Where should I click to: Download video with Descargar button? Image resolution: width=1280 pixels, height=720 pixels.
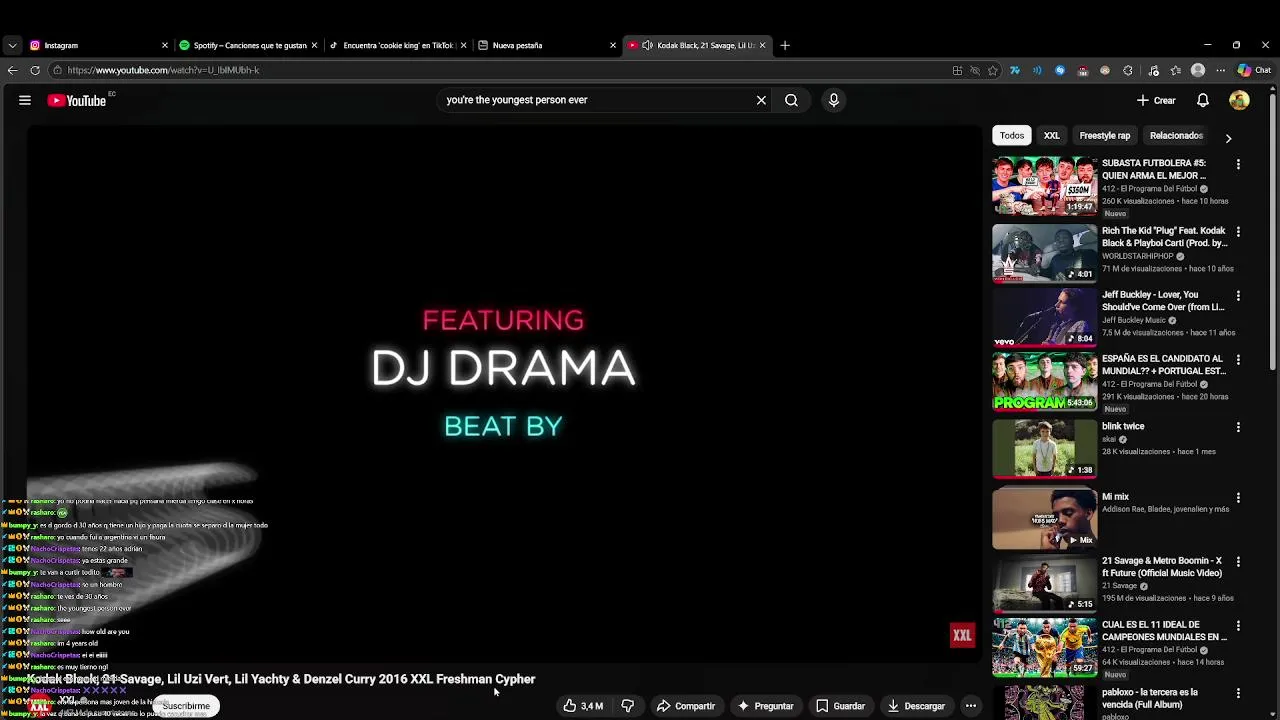(916, 706)
